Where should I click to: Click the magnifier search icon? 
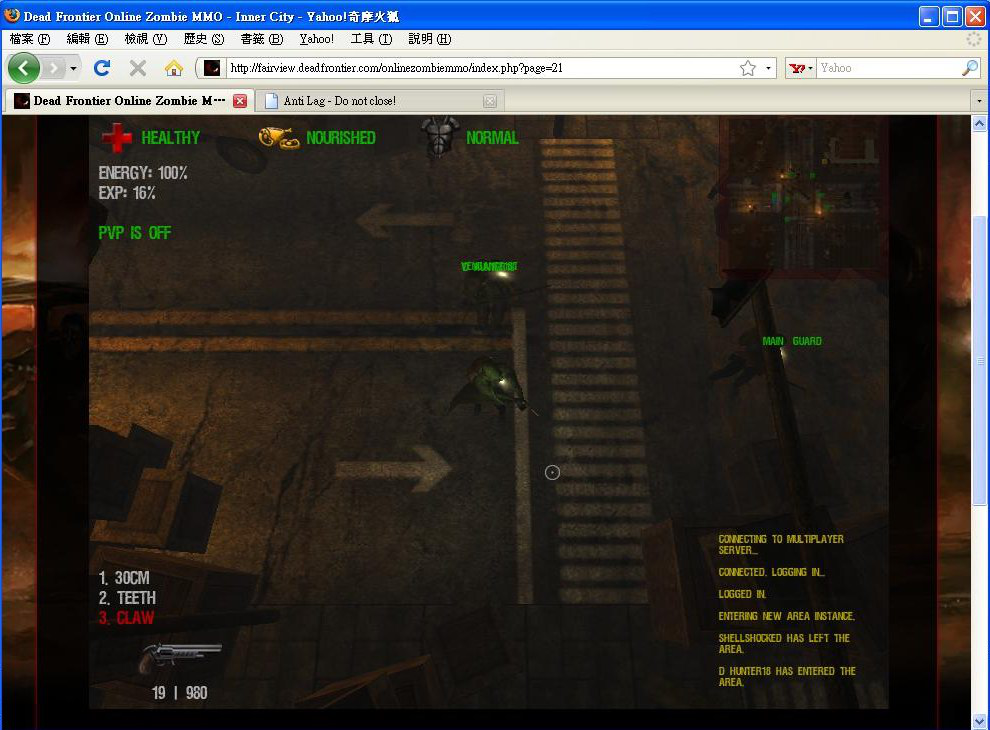click(970, 68)
